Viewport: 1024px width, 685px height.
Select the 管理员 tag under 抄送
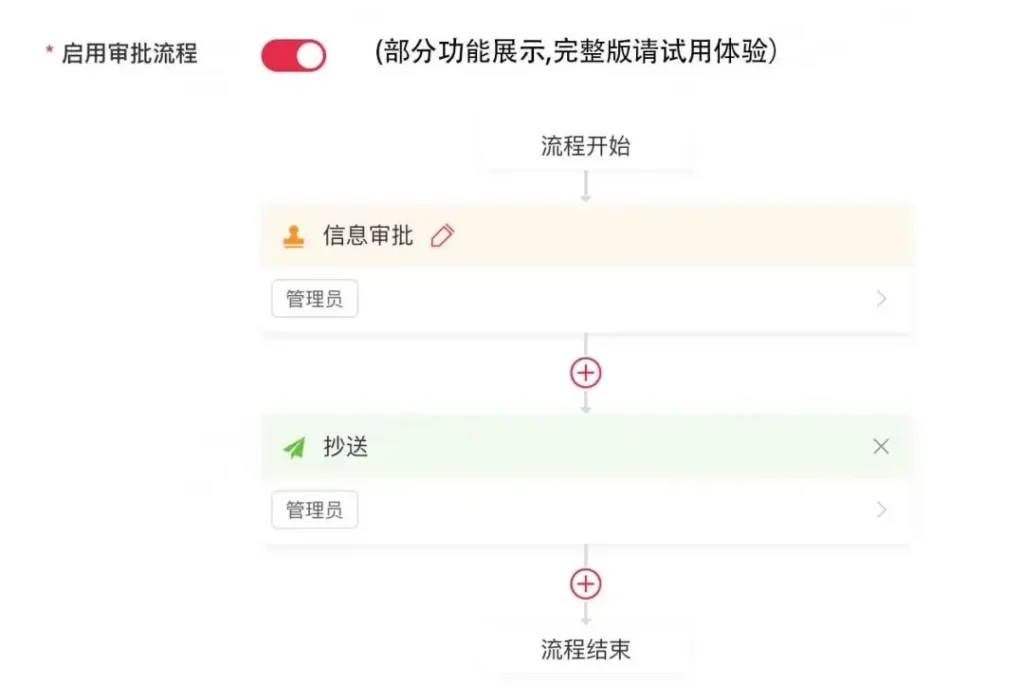pyautogui.click(x=314, y=510)
